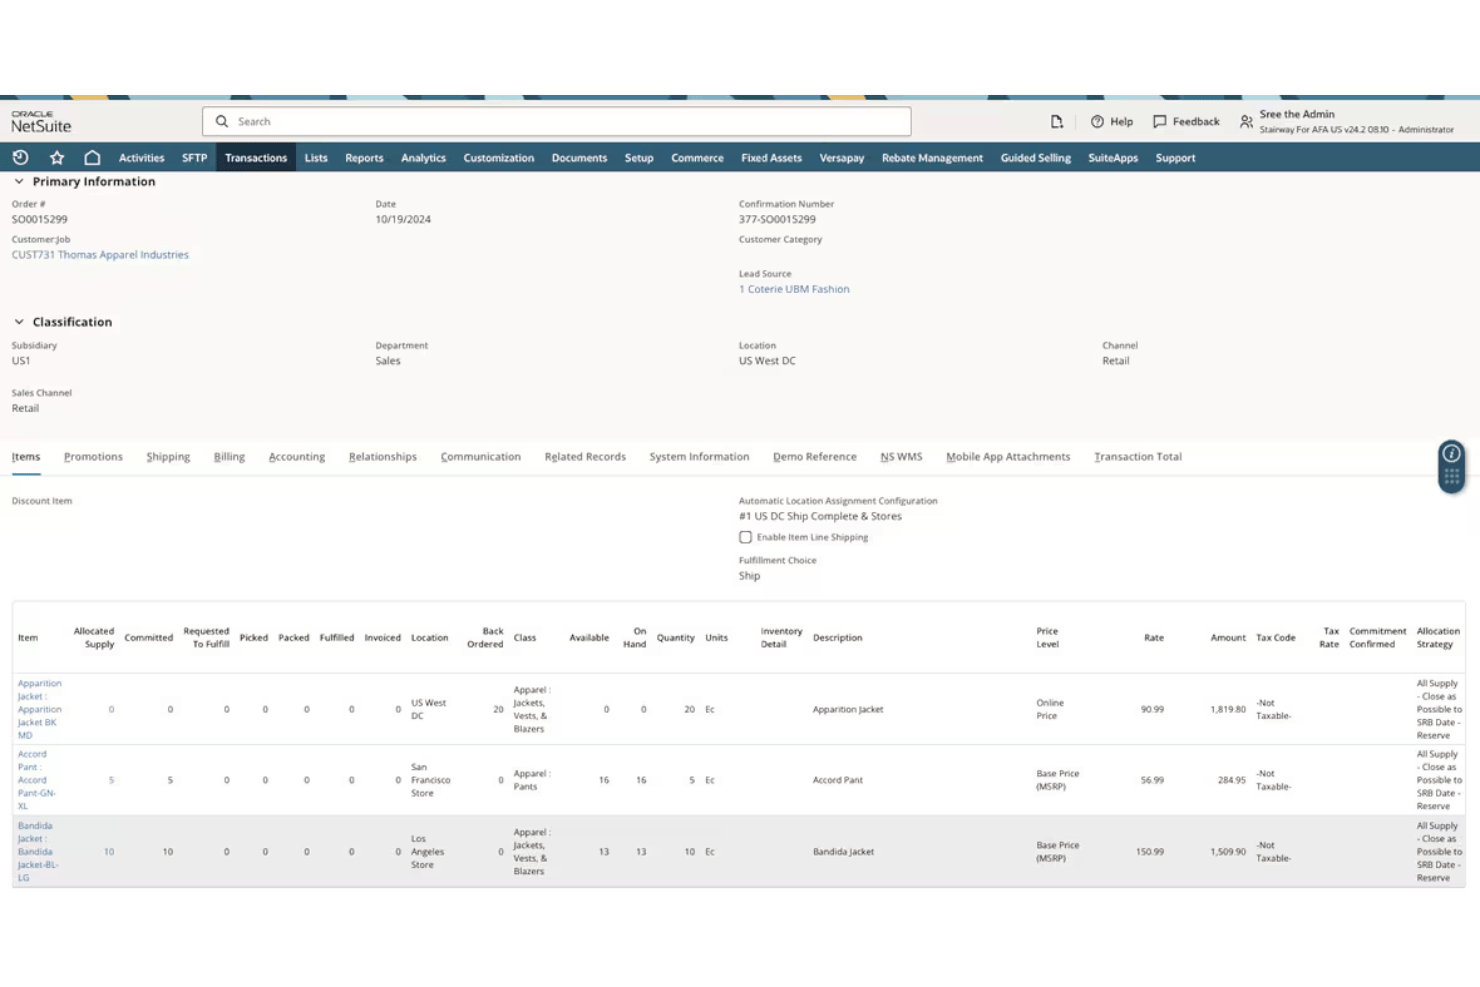Open lead source Coterie UBM Fashion link
The width and height of the screenshot is (1480, 987).
[x=794, y=289]
